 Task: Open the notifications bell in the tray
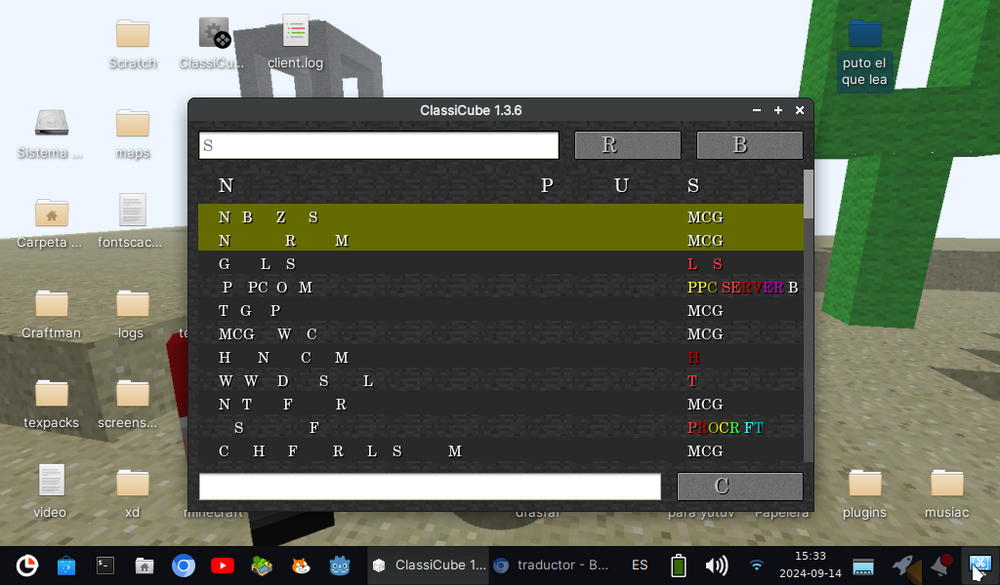(941, 565)
